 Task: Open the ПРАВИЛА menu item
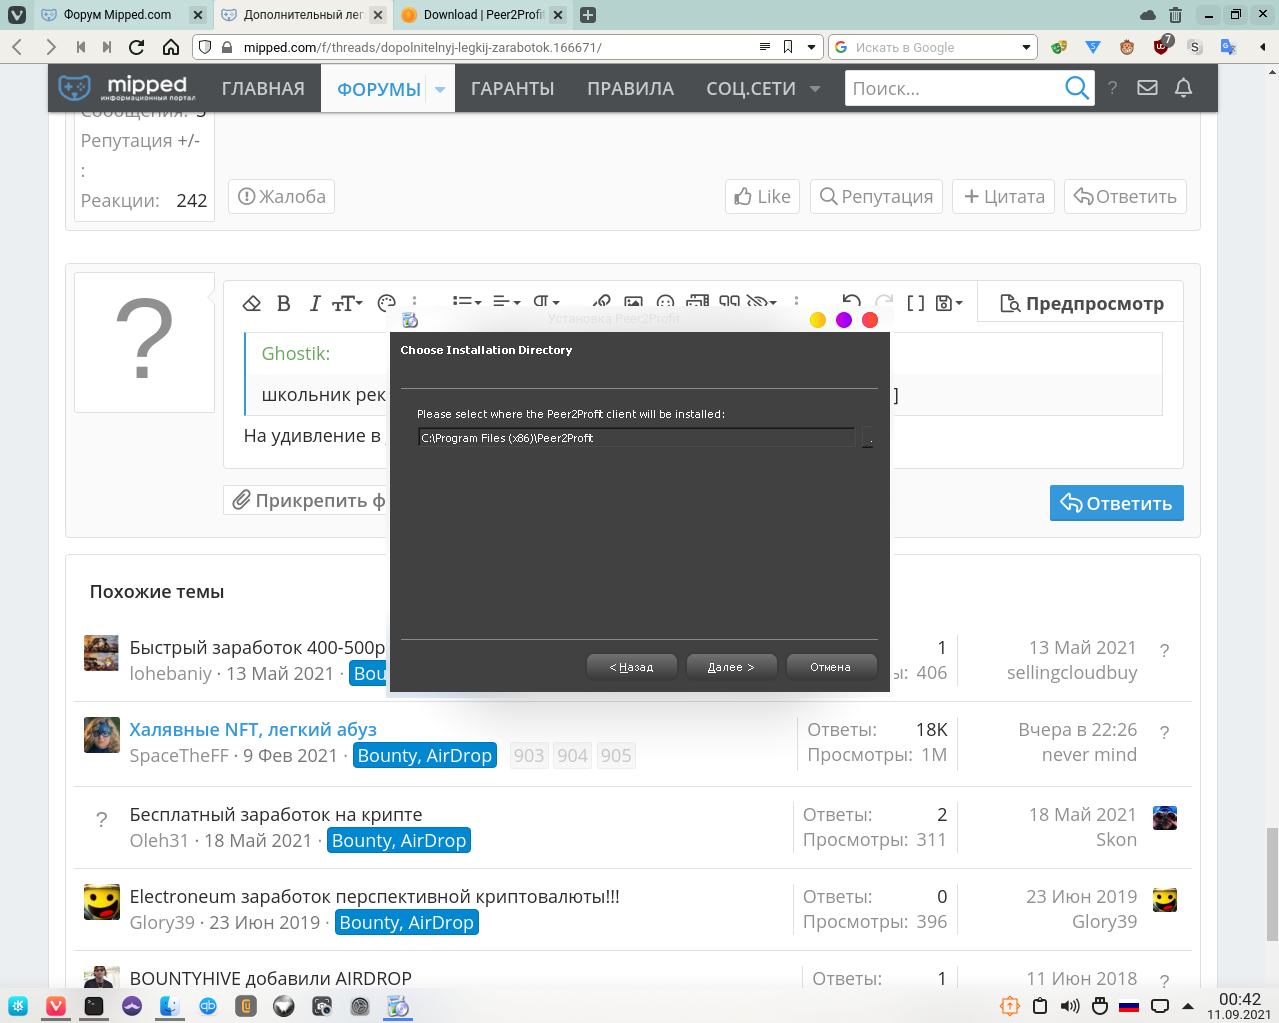(x=630, y=89)
